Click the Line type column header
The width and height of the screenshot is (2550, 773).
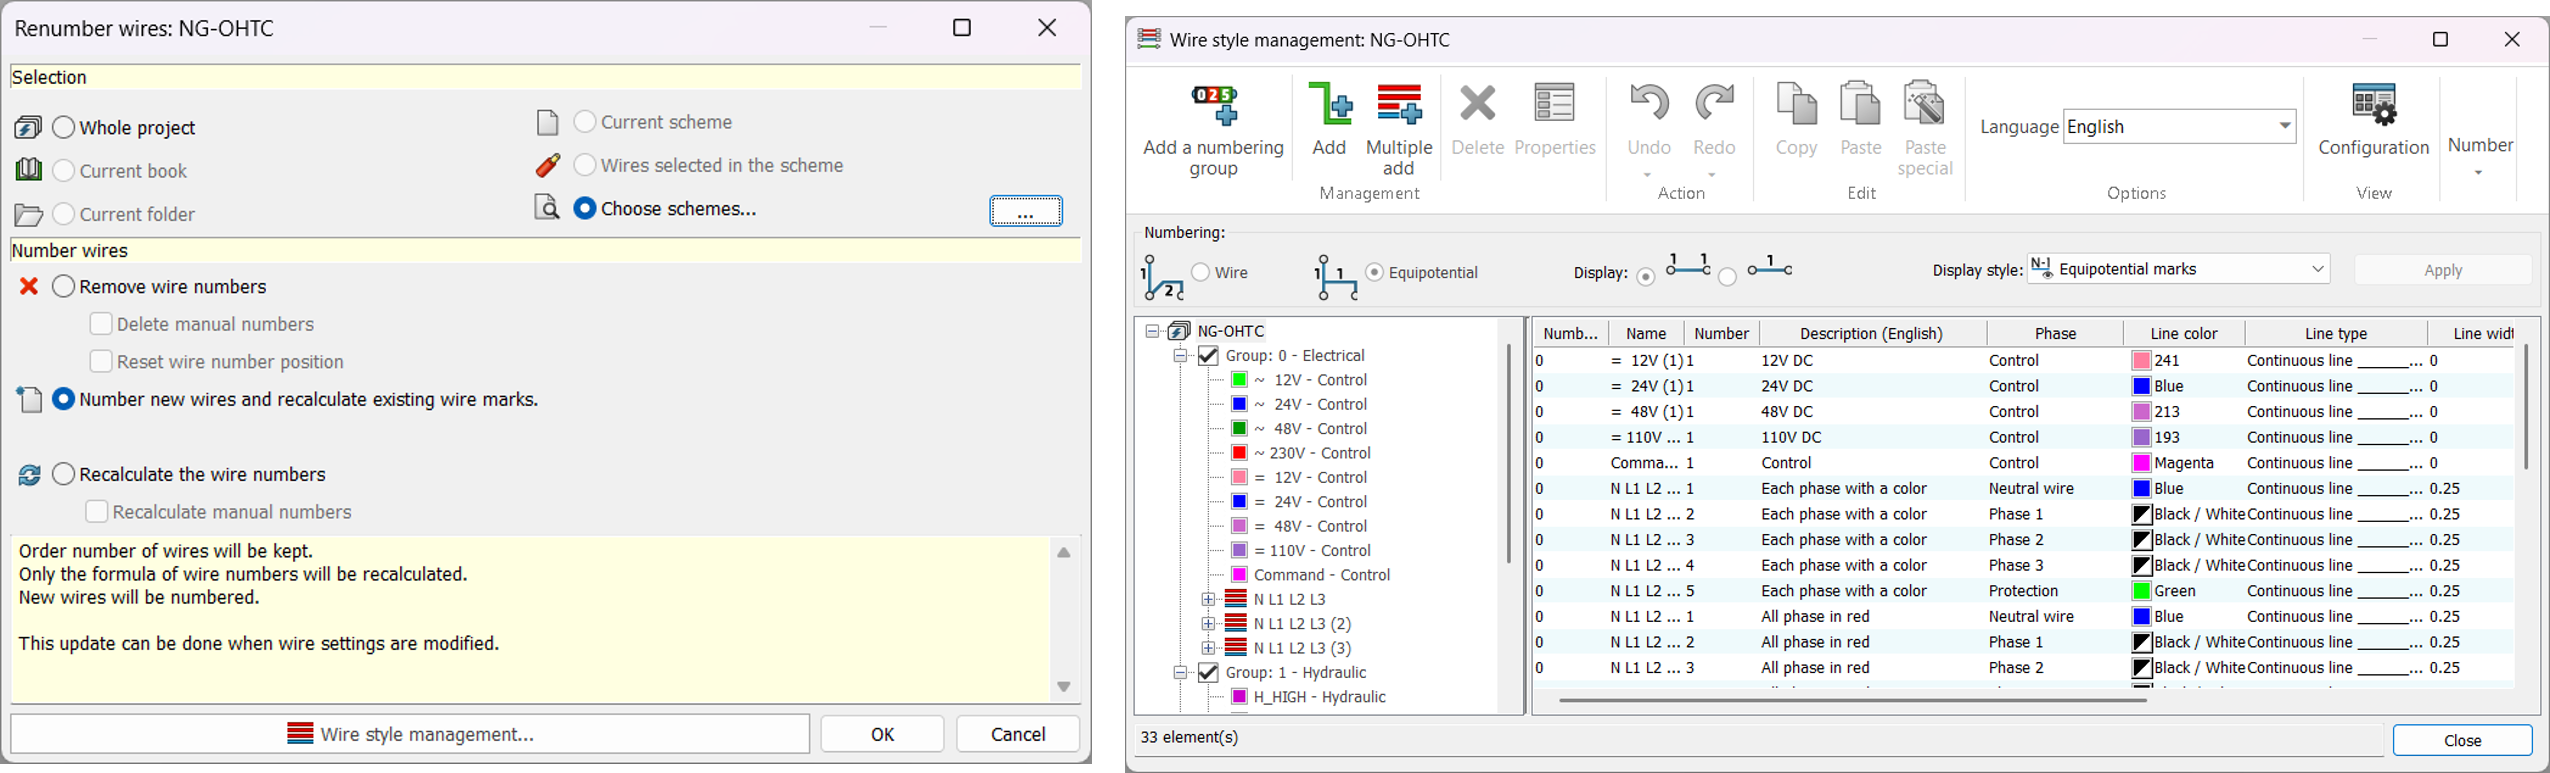coord(2336,334)
